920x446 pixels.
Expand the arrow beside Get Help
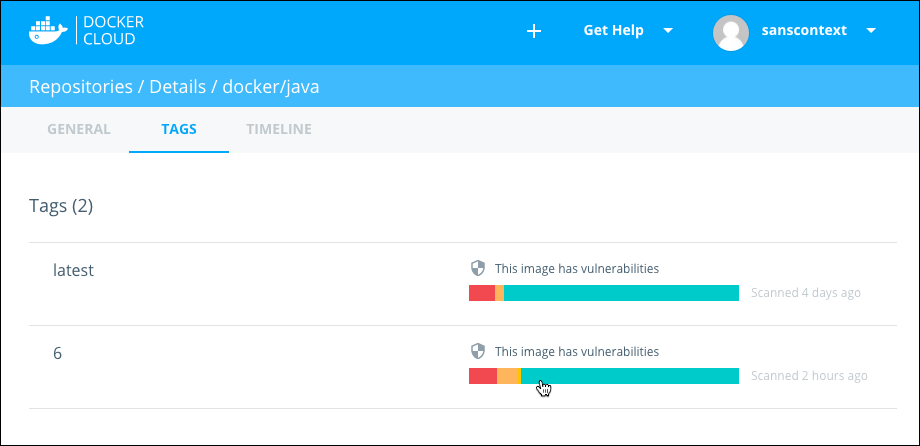667,31
